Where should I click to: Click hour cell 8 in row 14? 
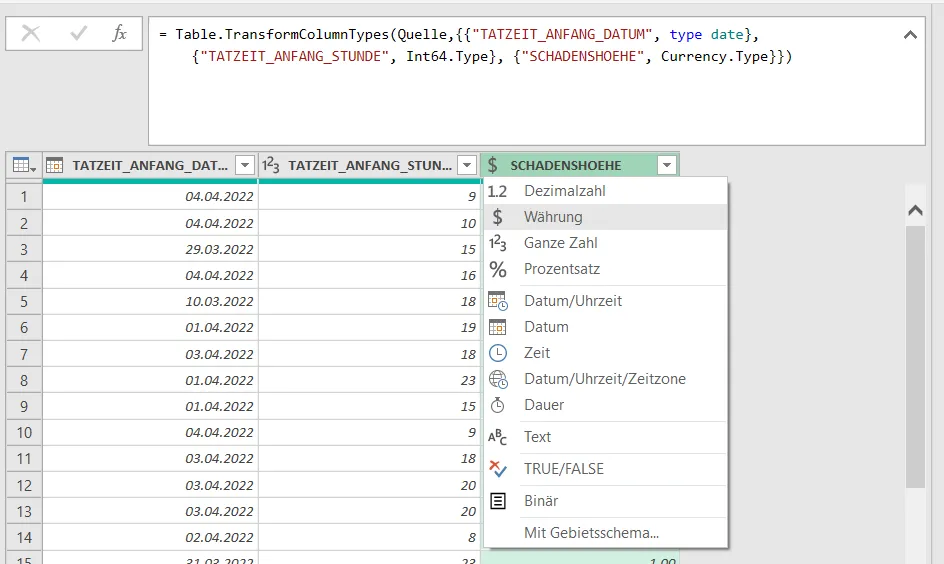coord(369,537)
